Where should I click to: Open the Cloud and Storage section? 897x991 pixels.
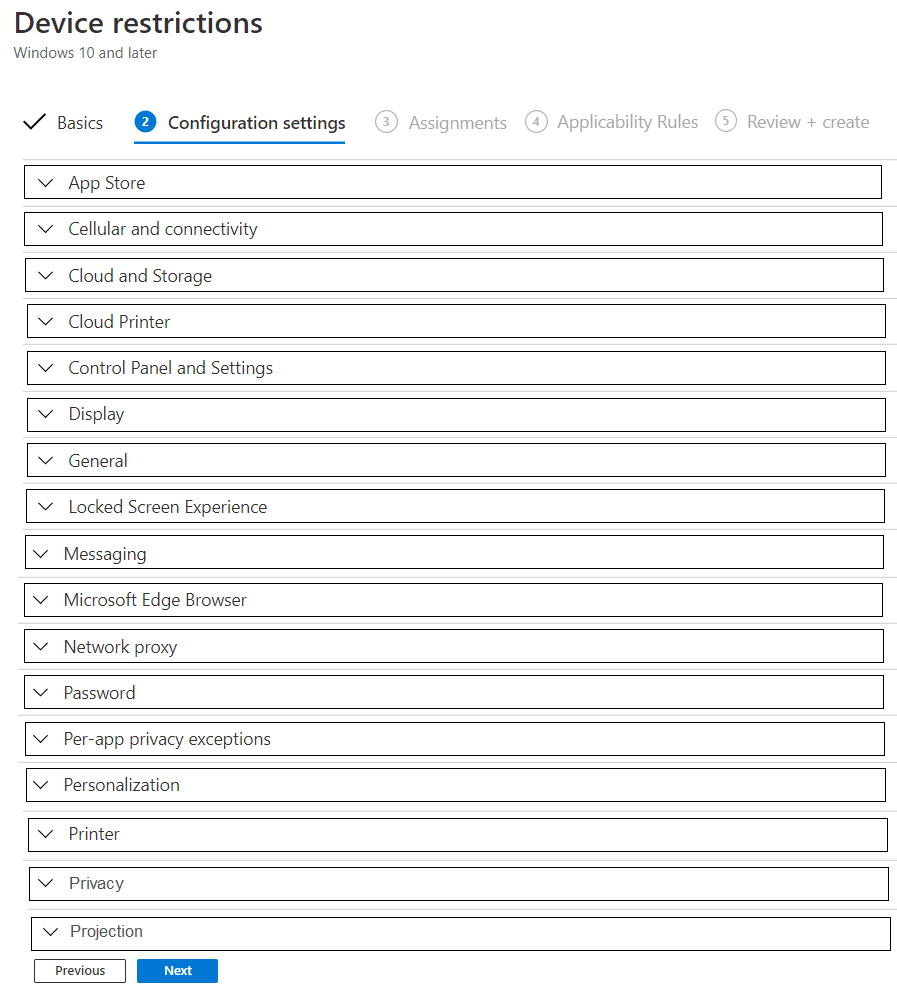coord(139,276)
